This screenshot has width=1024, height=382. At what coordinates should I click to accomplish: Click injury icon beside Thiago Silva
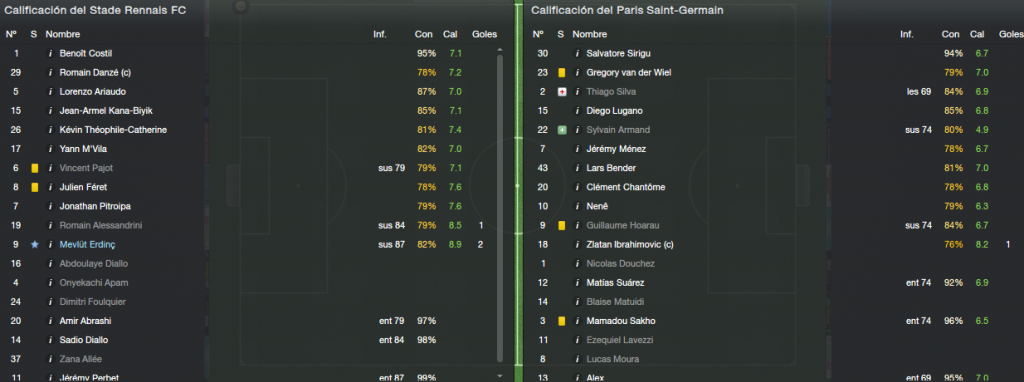point(562,92)
